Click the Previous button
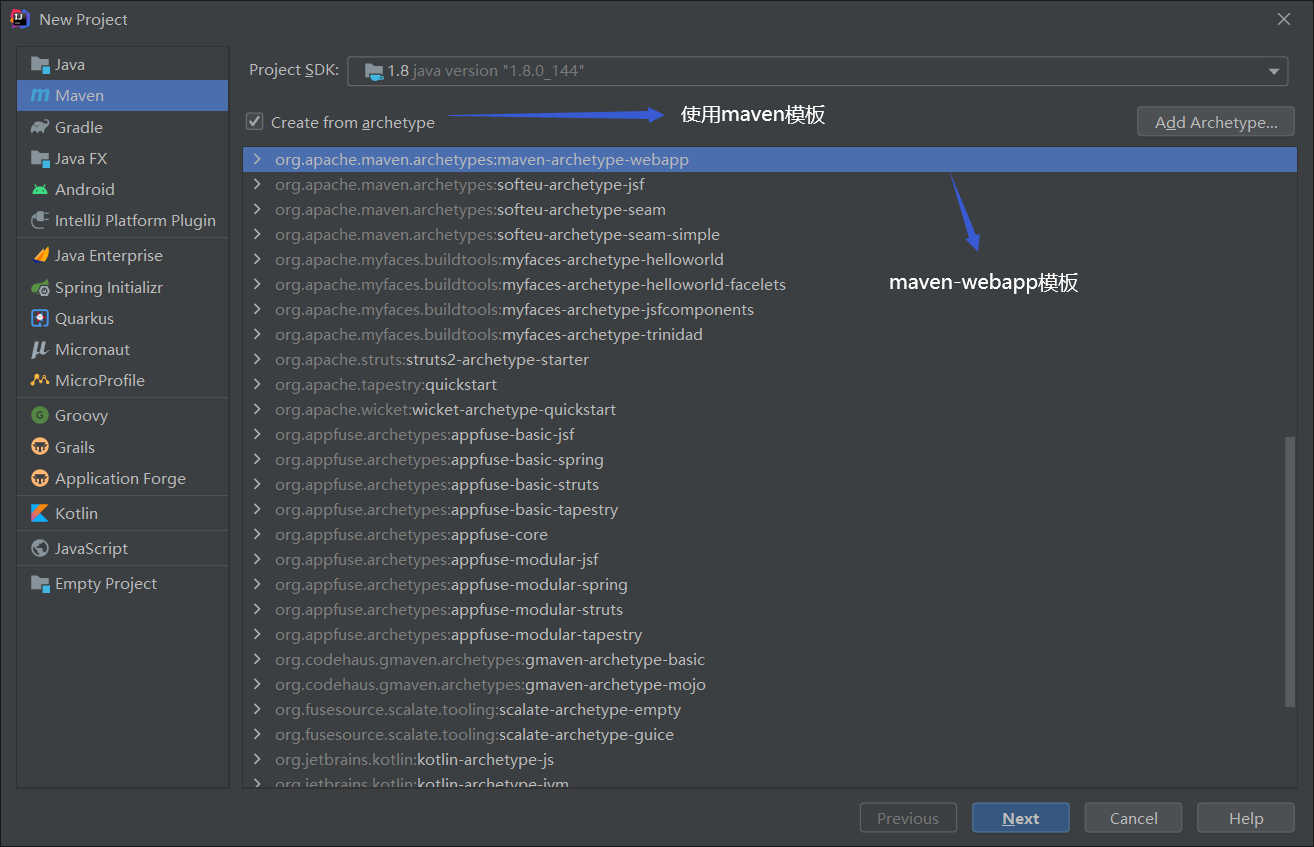This screenshot has height=847, width=1314. coord(908,818)
